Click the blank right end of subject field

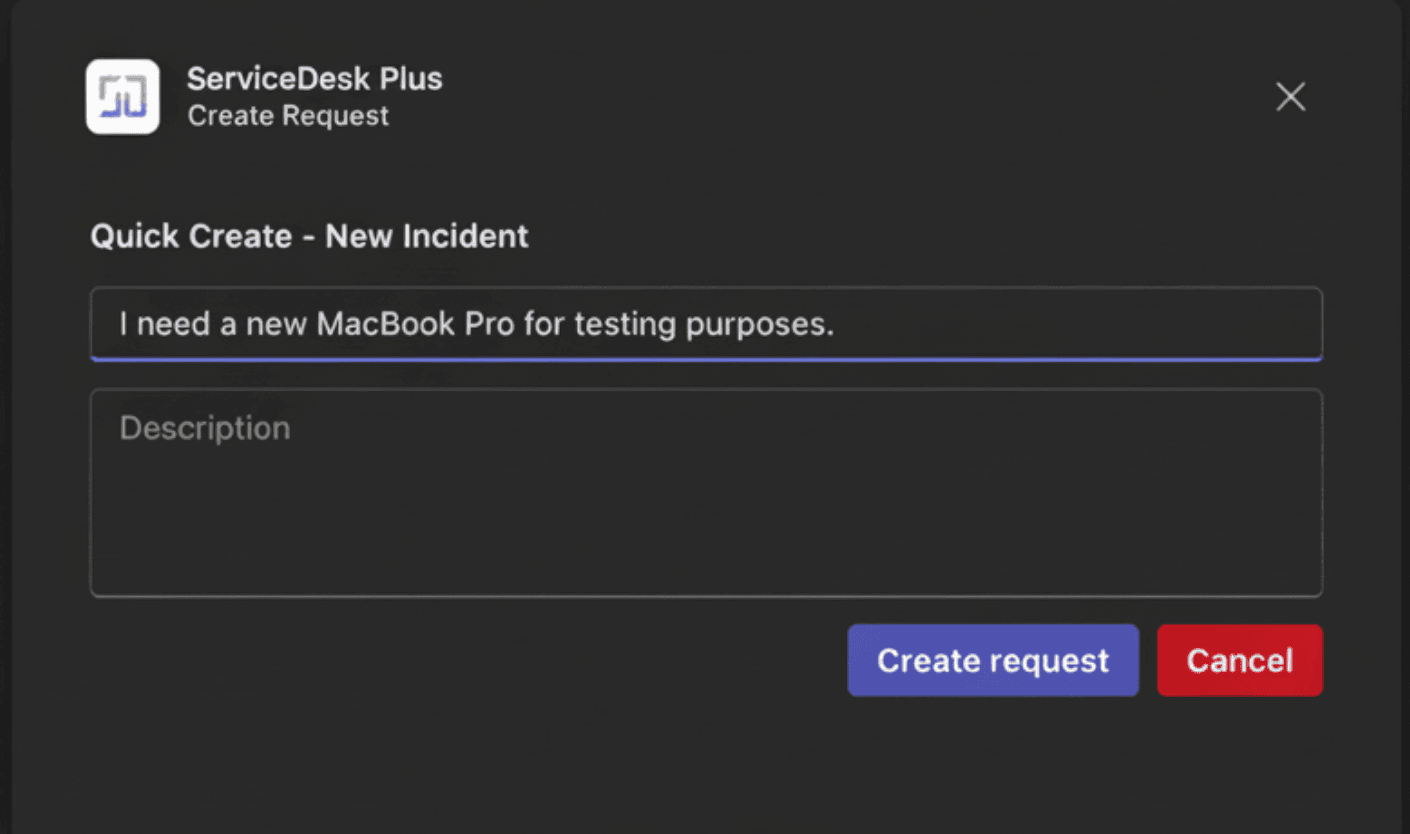coord(1150,323)
